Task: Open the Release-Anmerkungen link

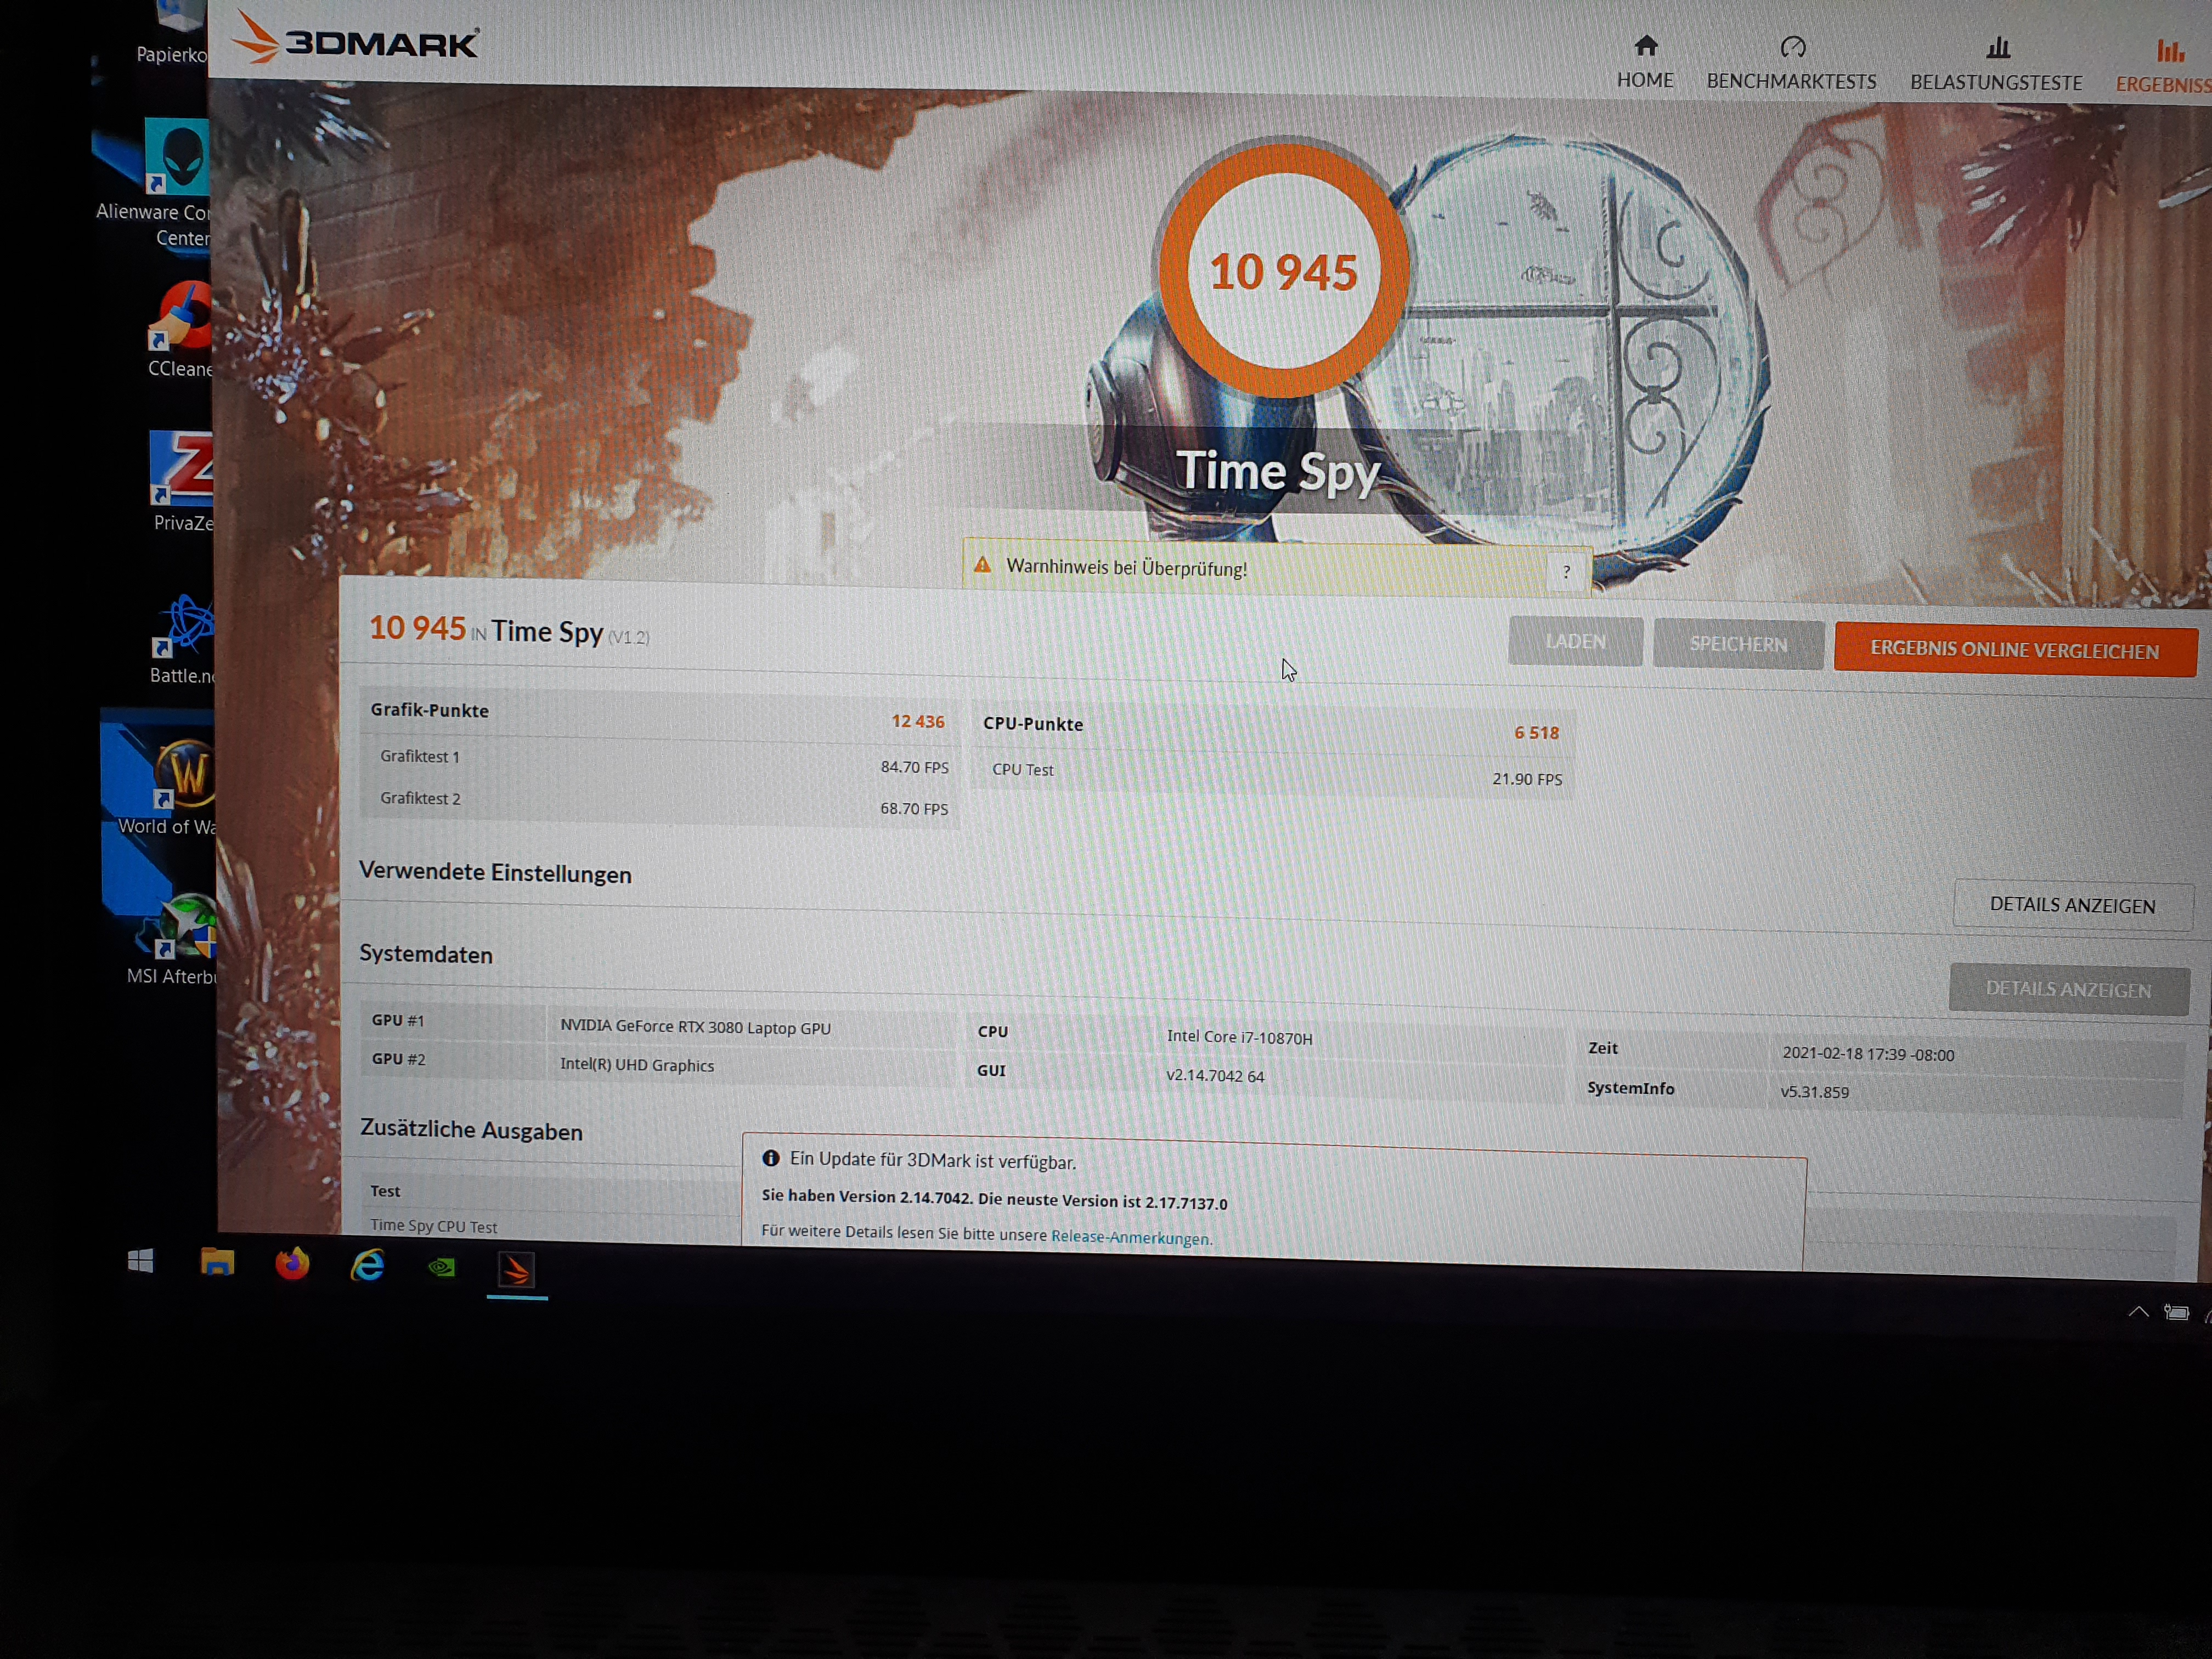Action: pos(1130,1237)
